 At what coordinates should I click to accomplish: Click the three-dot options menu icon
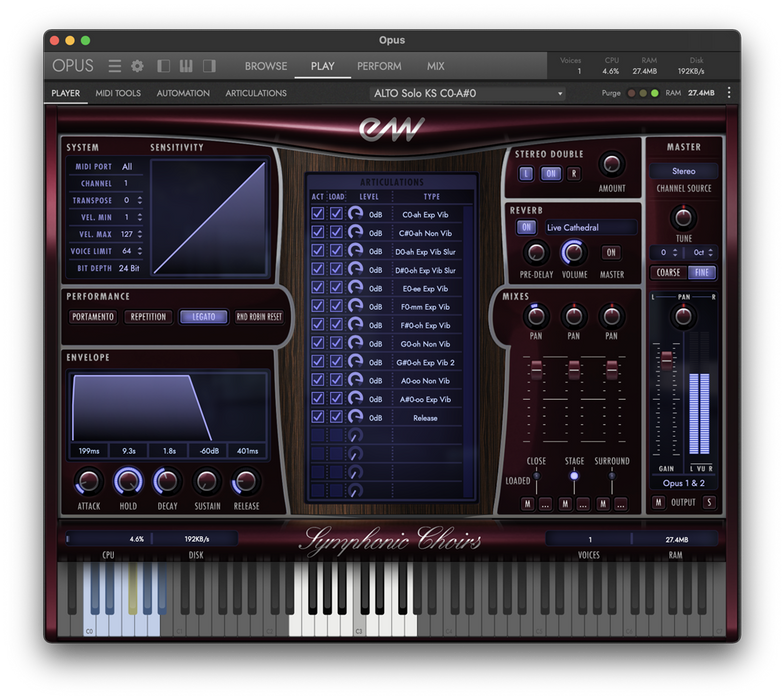[728, 93]
